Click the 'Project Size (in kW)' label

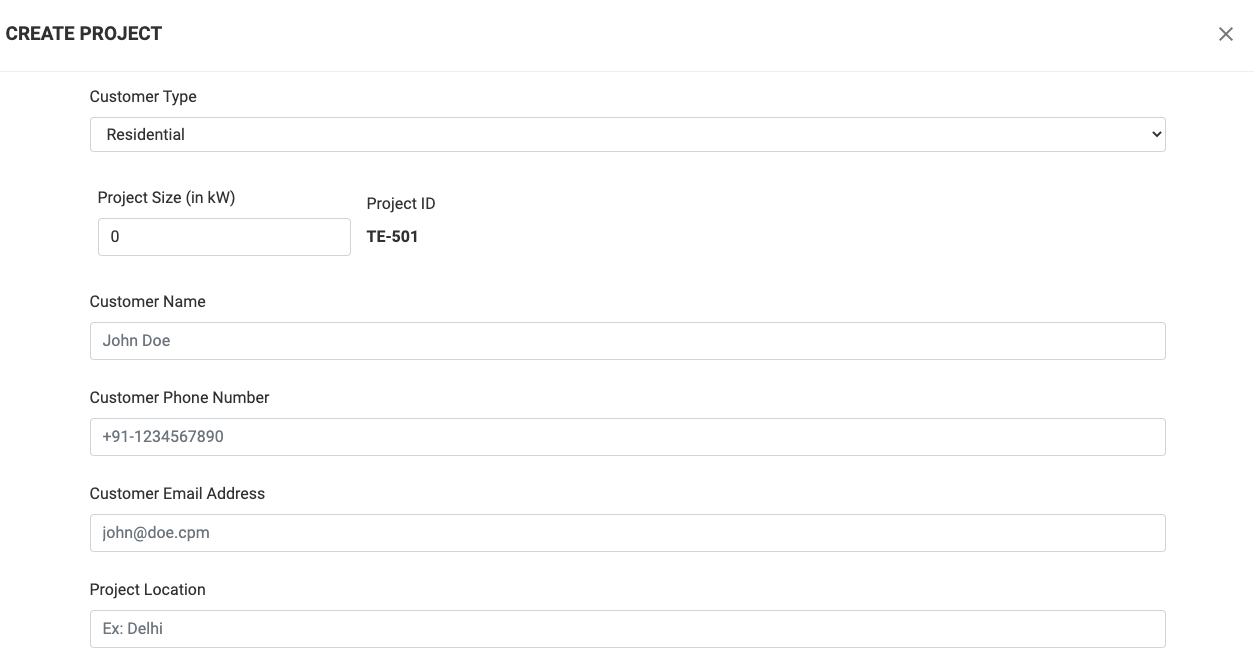(x=166, y=198)
